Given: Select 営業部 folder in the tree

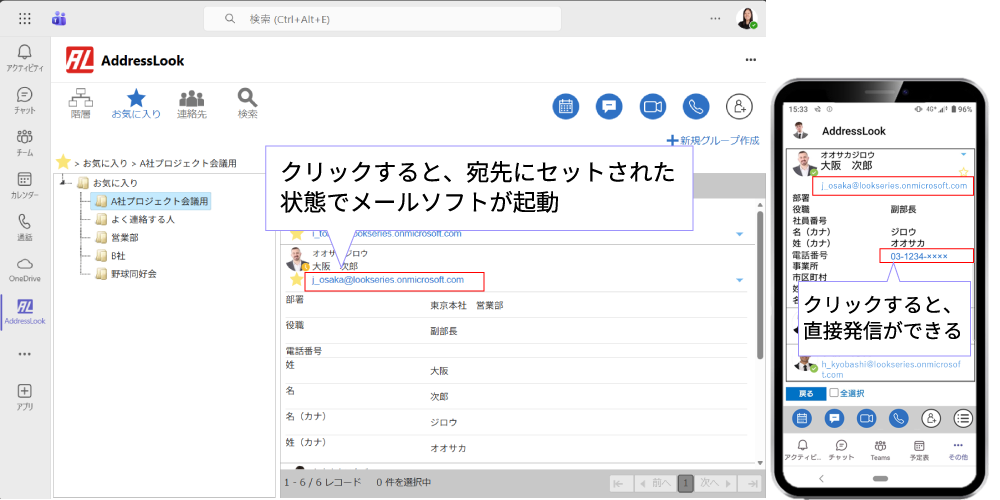Looking at the screenshot, I should (124, 238).
